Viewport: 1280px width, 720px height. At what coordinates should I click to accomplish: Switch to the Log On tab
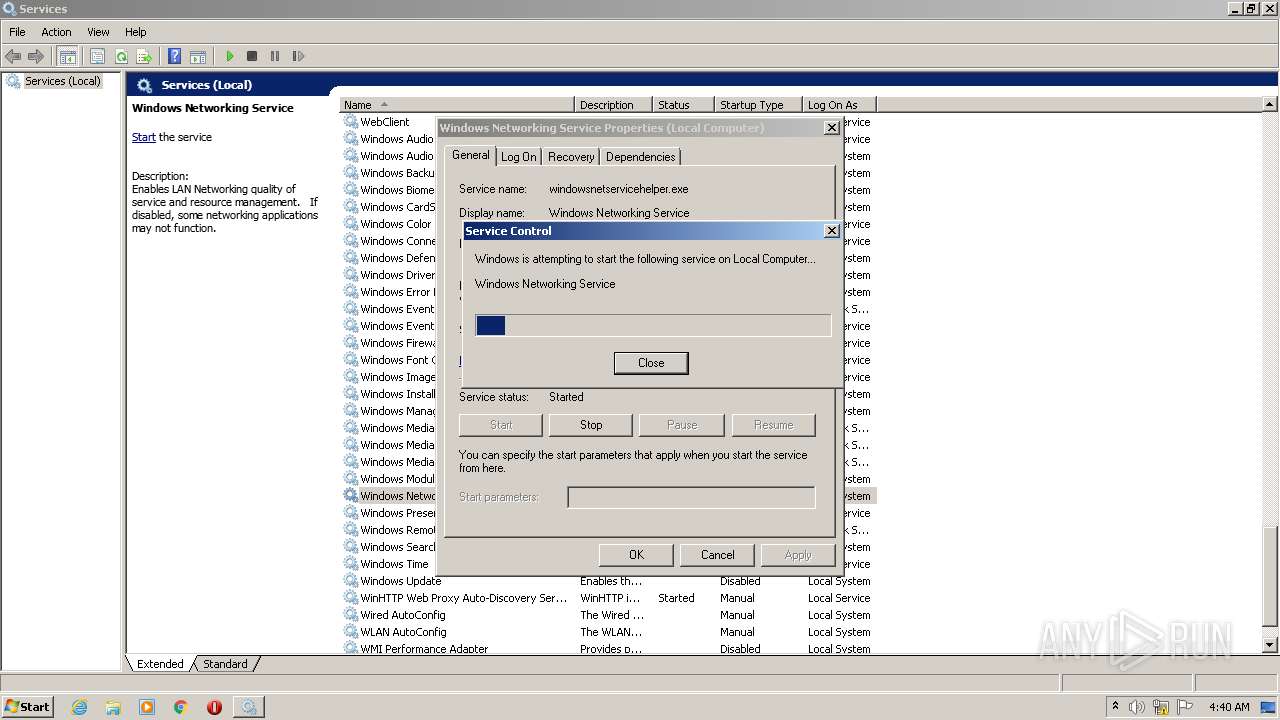point(519,157)
